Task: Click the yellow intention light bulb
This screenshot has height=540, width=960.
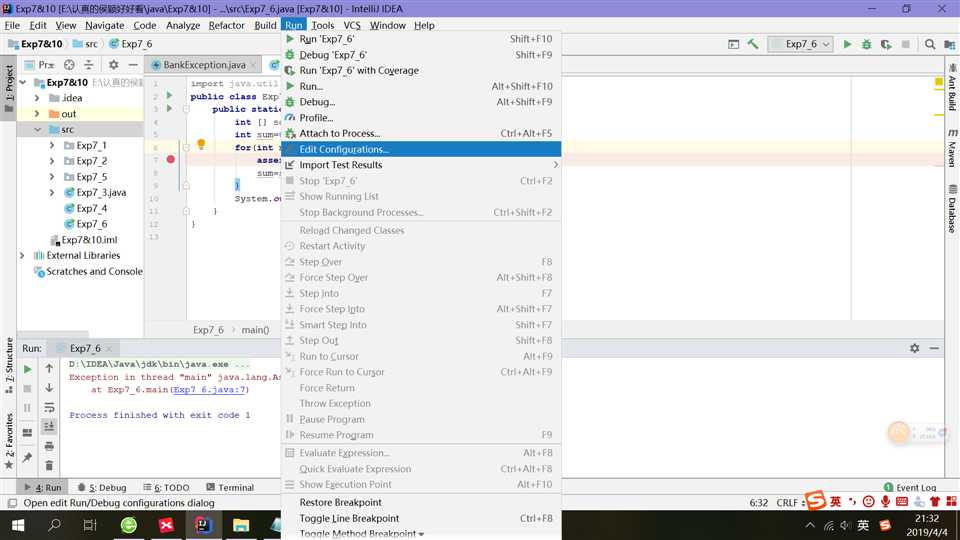Action: click(201, 144)
